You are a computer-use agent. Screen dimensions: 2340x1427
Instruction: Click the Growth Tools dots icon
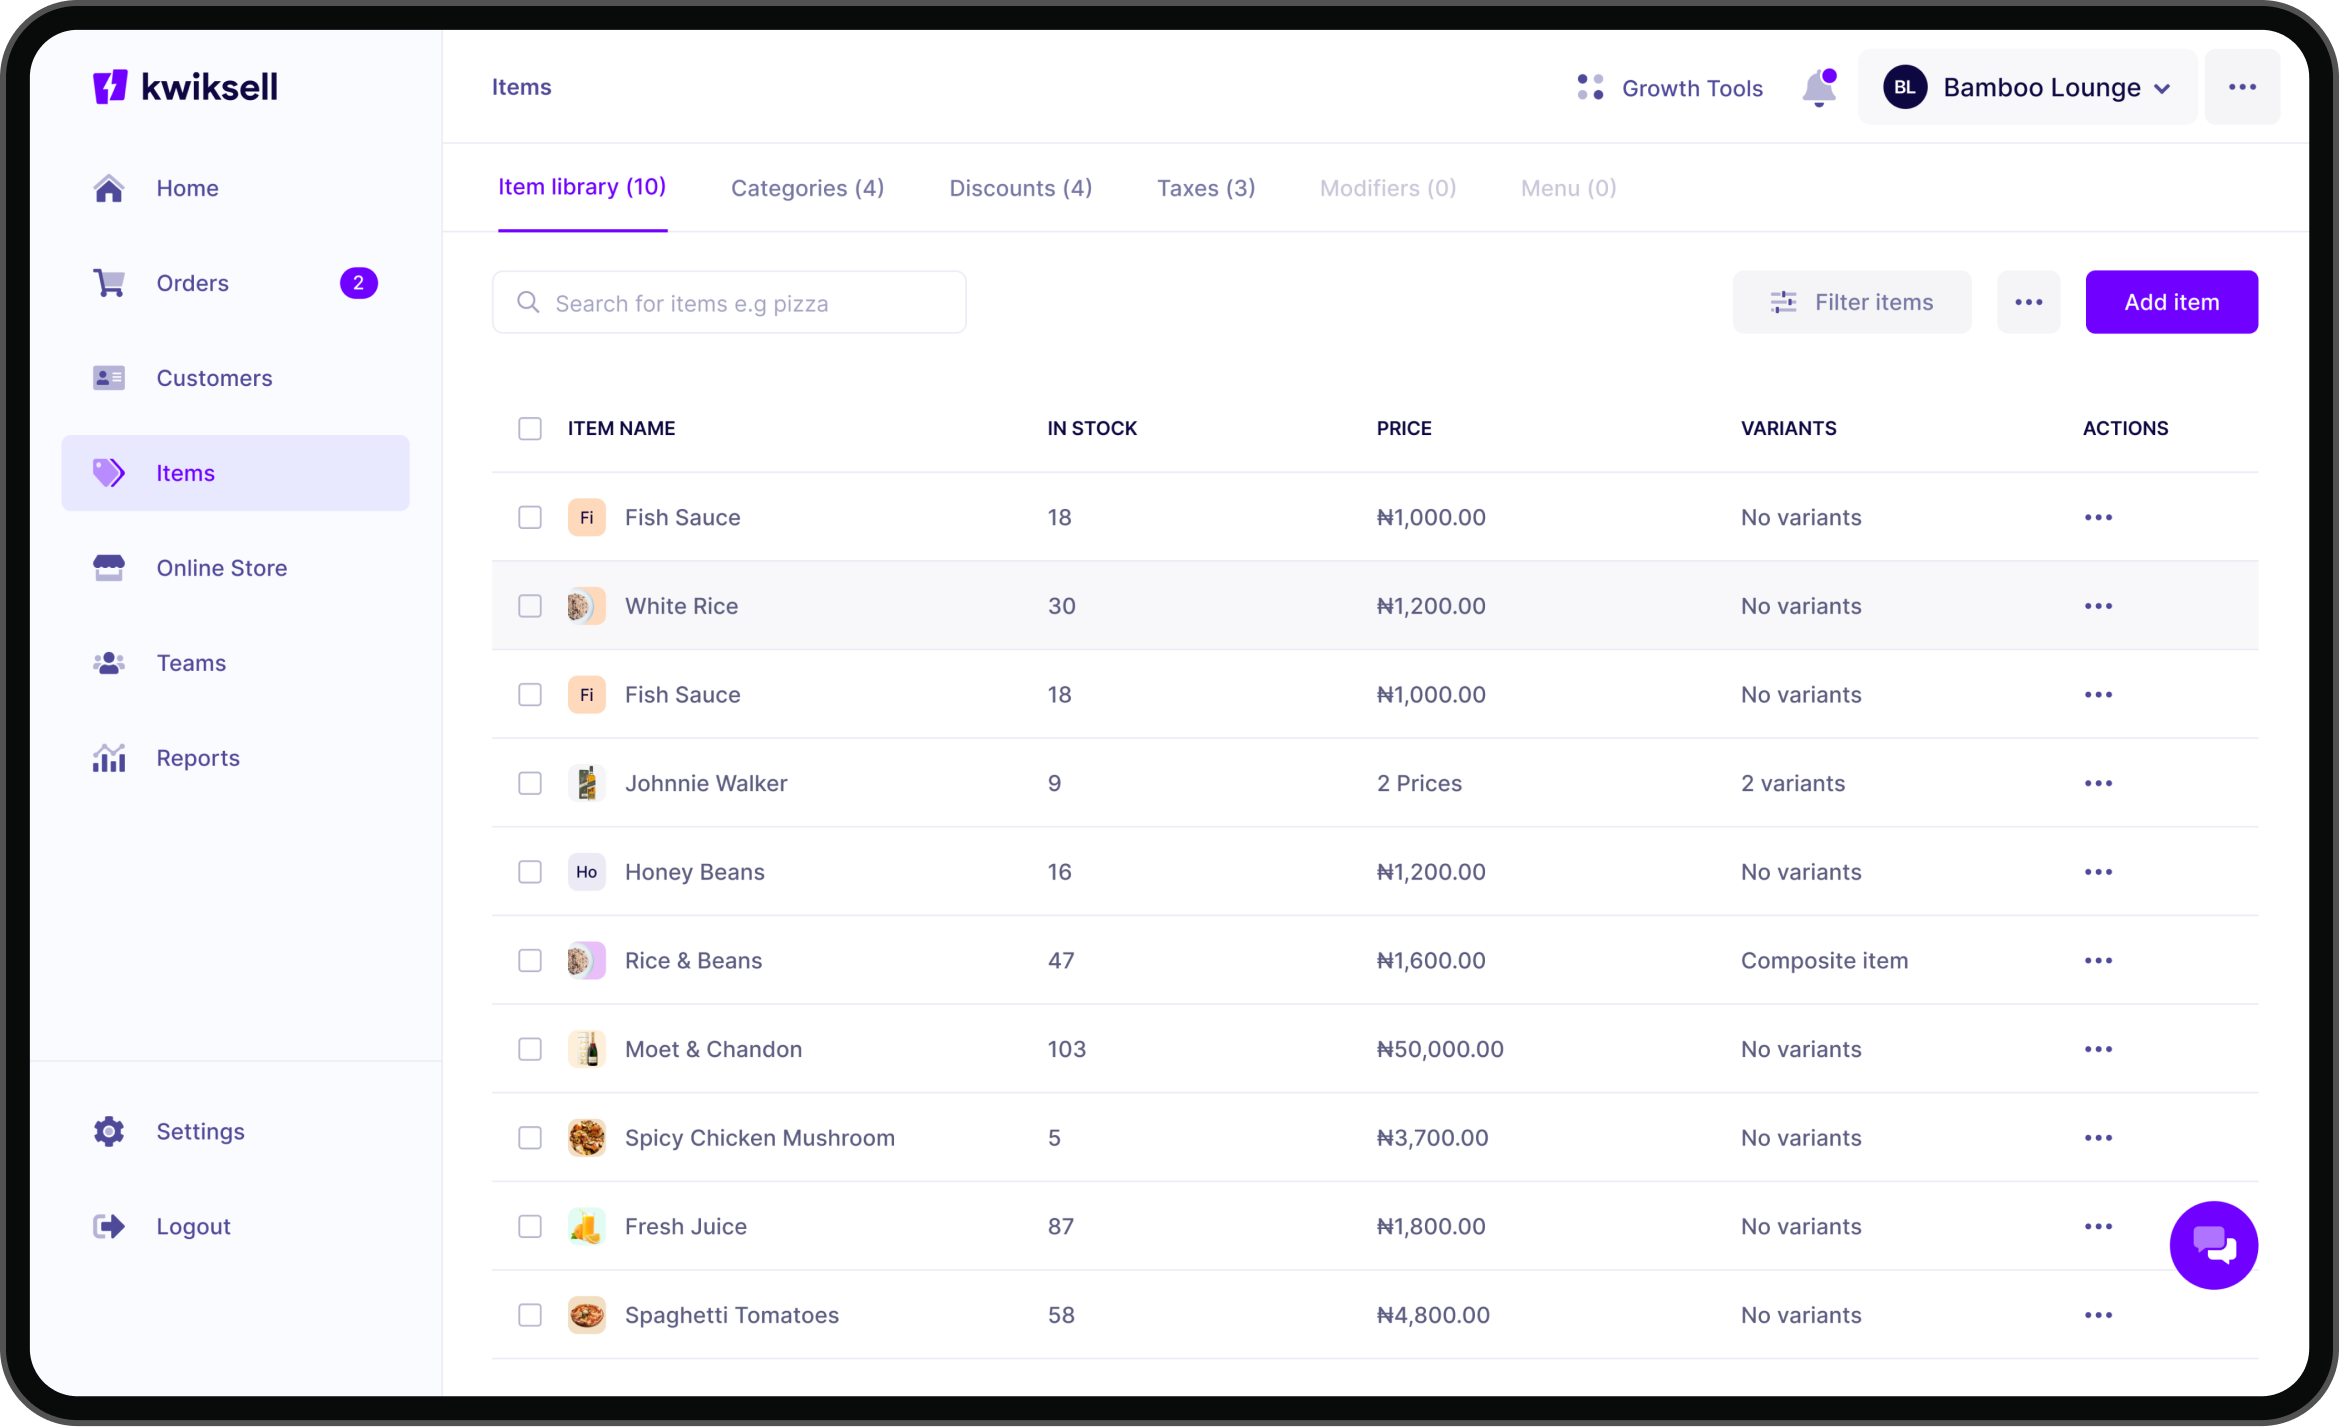coord(1590,87)
